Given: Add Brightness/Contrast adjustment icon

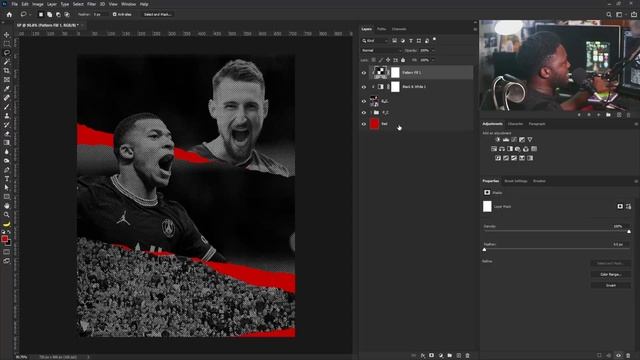Looking at the screenshot, I should [498, 140].
